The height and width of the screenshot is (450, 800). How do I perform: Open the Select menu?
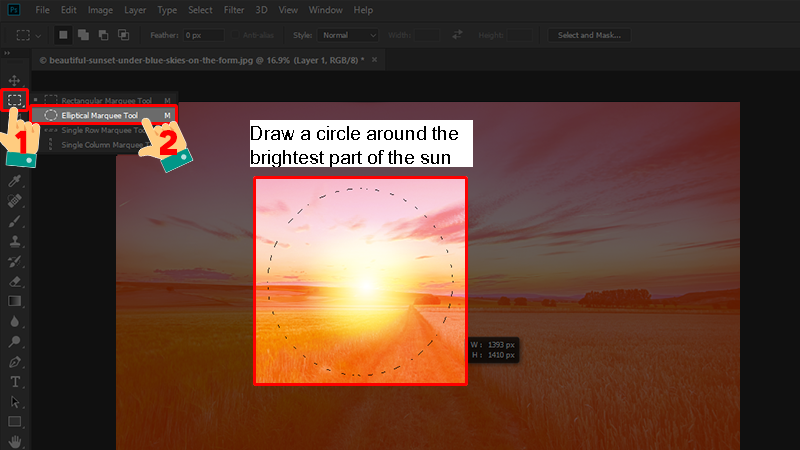(200, 10)
